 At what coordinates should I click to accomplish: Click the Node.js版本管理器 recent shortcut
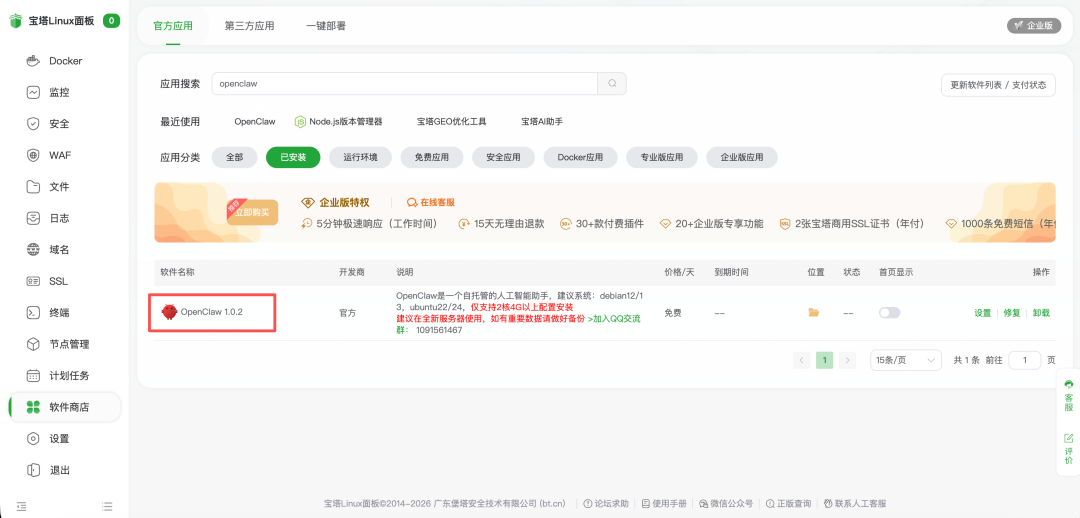coord(338,121)
